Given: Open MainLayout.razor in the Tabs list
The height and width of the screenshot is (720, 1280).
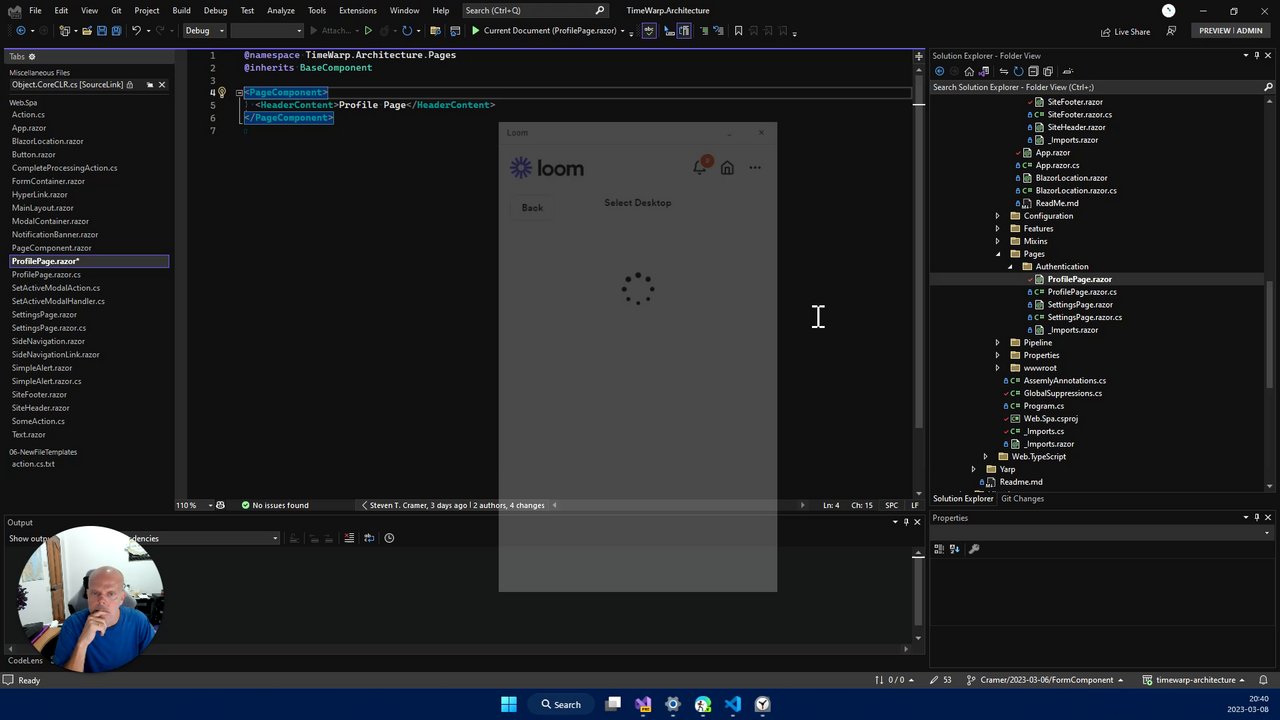Looking at the screenshot, I should coord(42,208).
